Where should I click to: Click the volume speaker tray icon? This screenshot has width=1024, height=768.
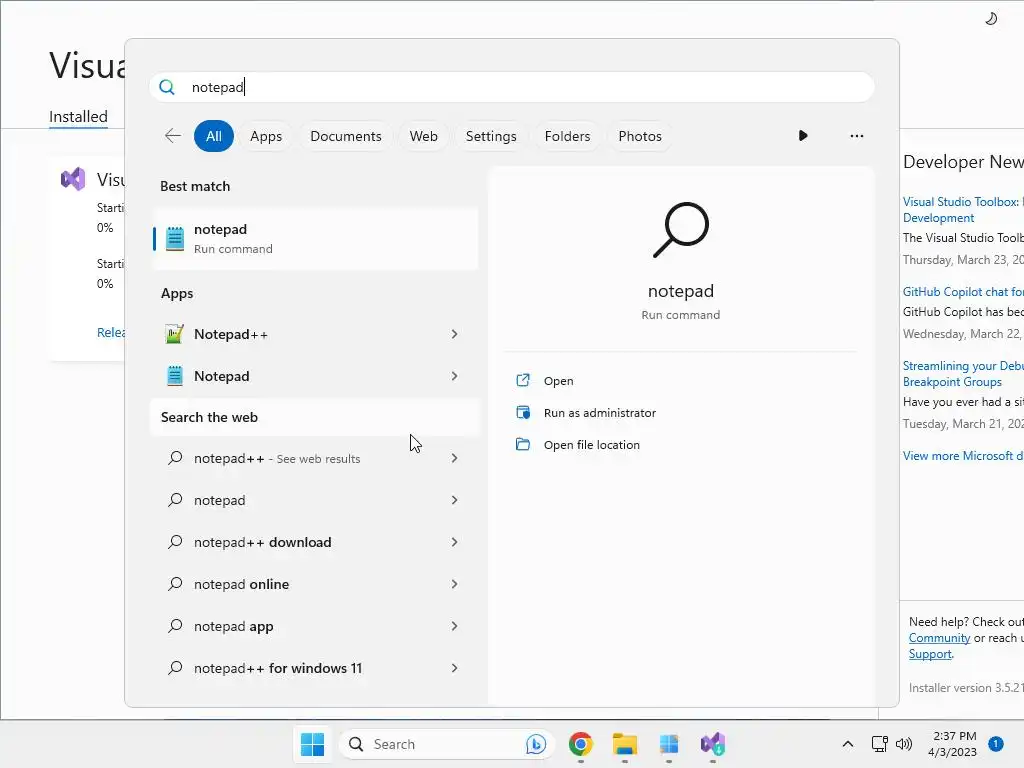click(904, 744)
